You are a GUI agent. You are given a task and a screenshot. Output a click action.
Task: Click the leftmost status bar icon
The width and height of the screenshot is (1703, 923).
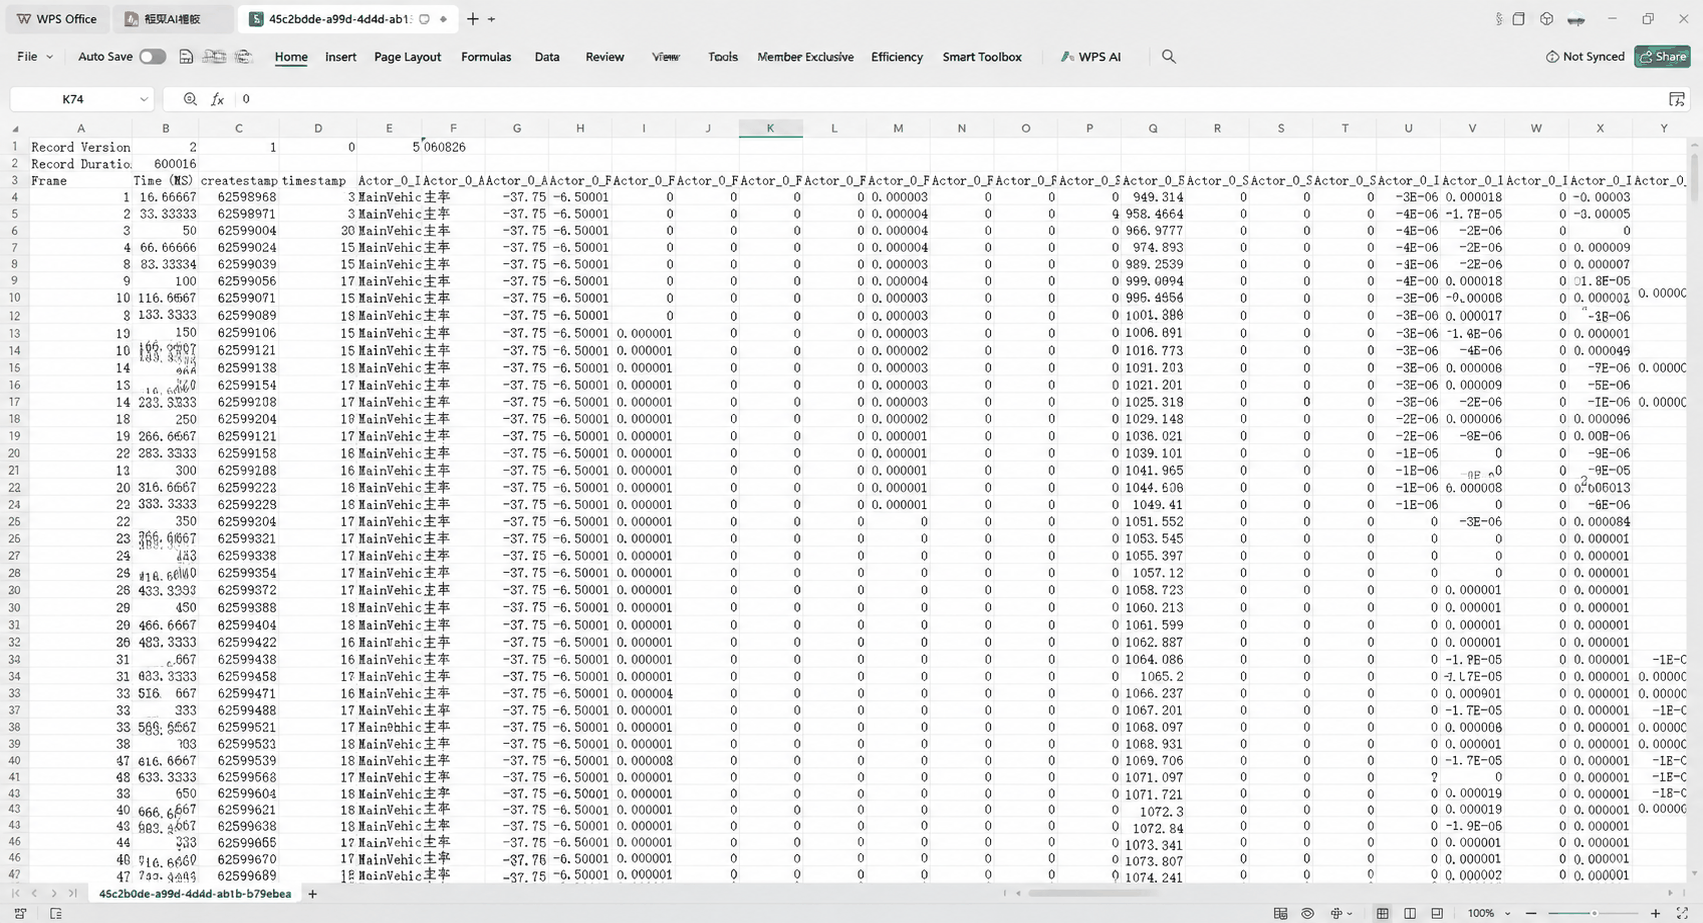pos(20,913)
